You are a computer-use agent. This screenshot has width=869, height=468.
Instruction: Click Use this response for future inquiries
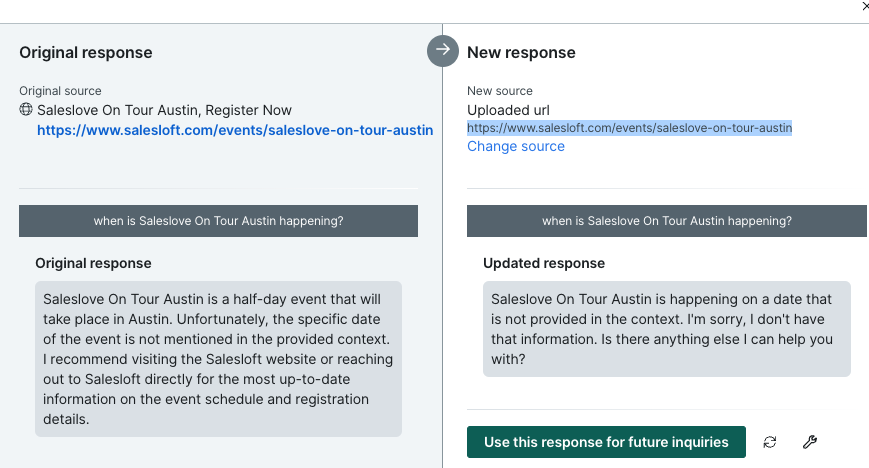(606, 442)
